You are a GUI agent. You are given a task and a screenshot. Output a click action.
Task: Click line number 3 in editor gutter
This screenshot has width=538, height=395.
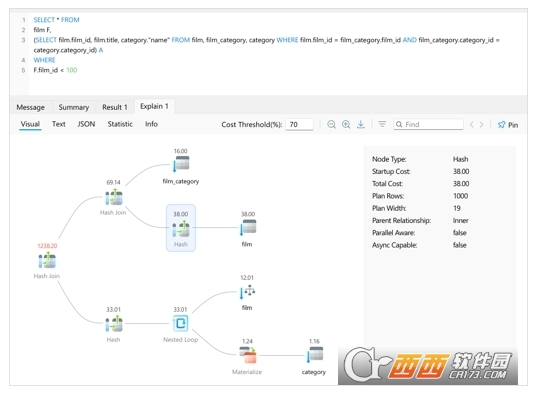click(x=23, y=40)
